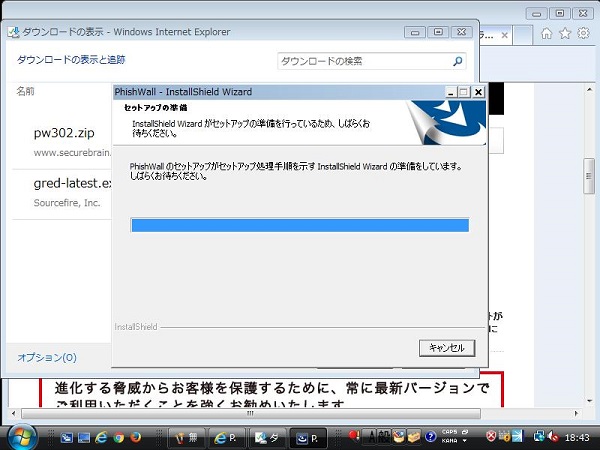
Task: Switch to the 無 taskbar button
Action: 187,438
